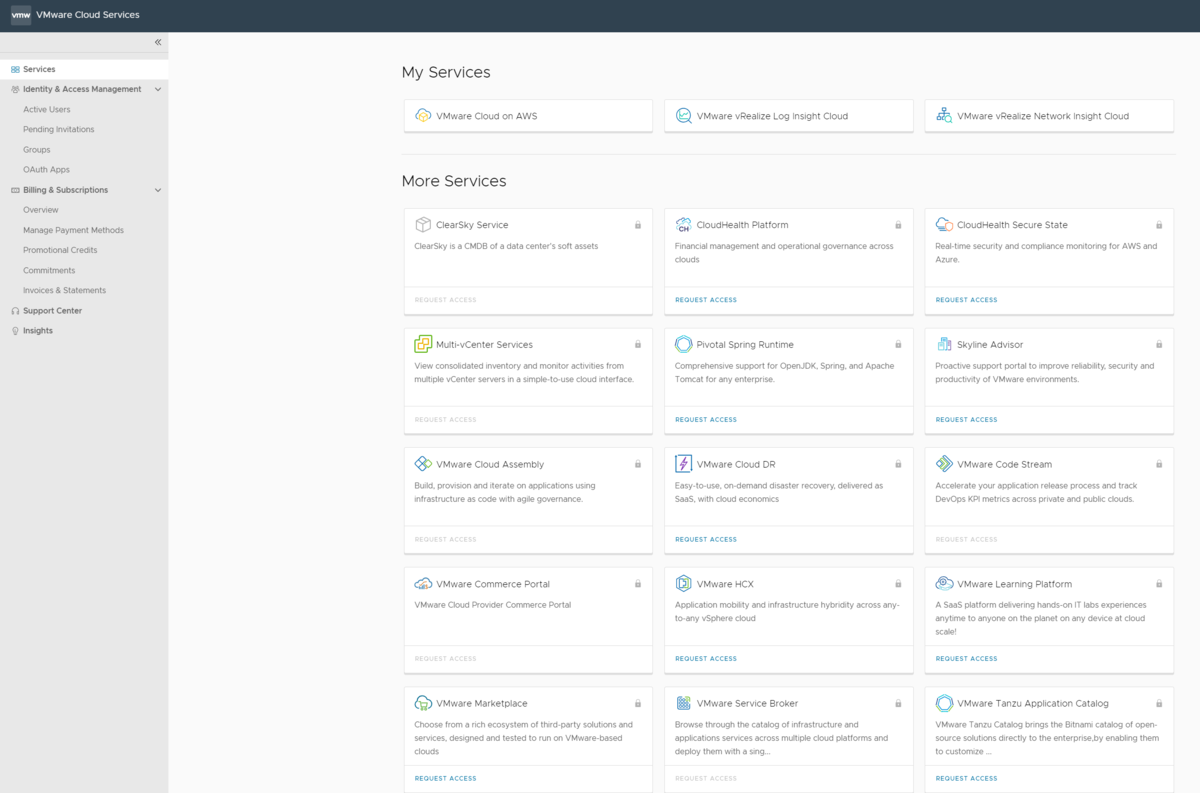
Task: Request access to VMware Cloud DR
Action: [x=706, y=539]
